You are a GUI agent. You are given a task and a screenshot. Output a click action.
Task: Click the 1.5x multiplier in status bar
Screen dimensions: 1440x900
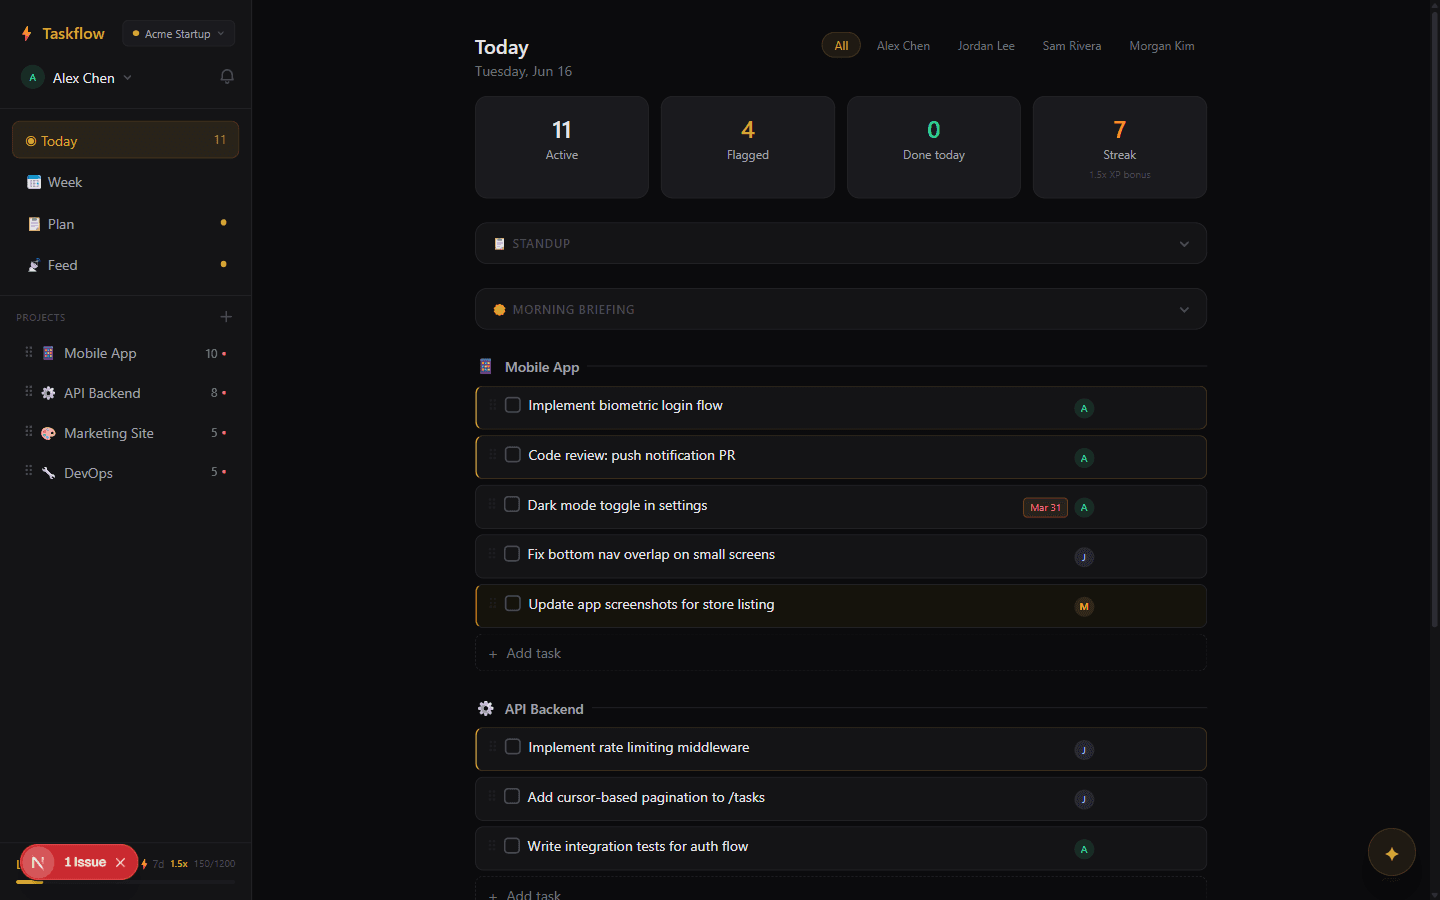179,864
